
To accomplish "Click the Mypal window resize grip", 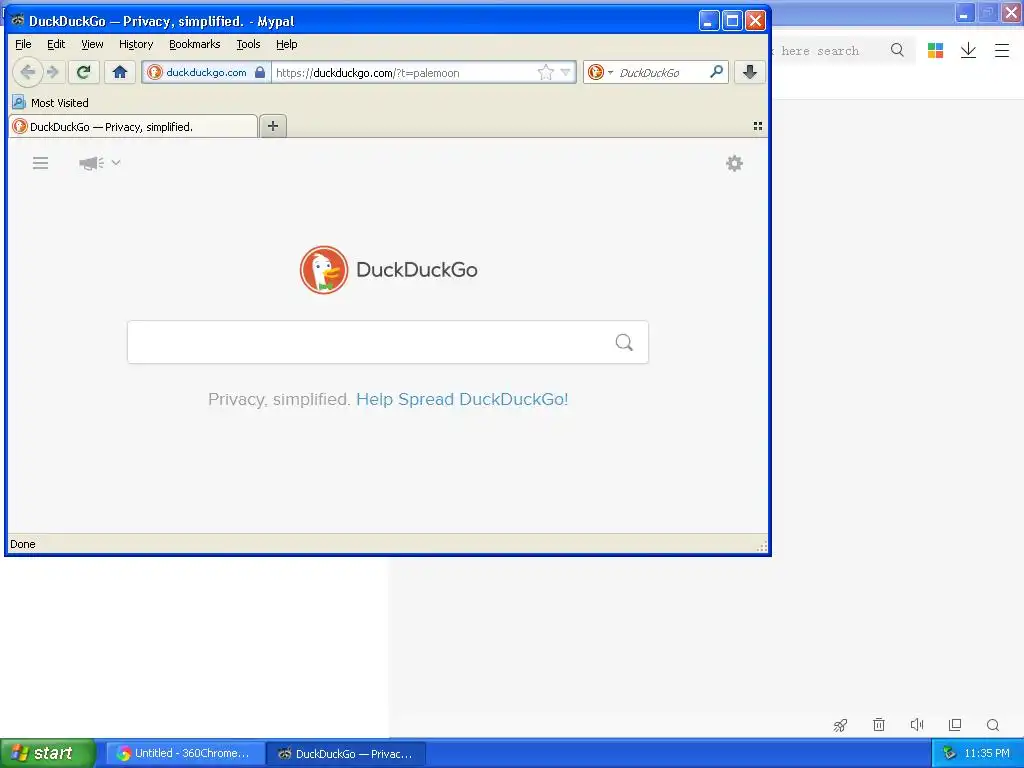I will click(761, 547).
